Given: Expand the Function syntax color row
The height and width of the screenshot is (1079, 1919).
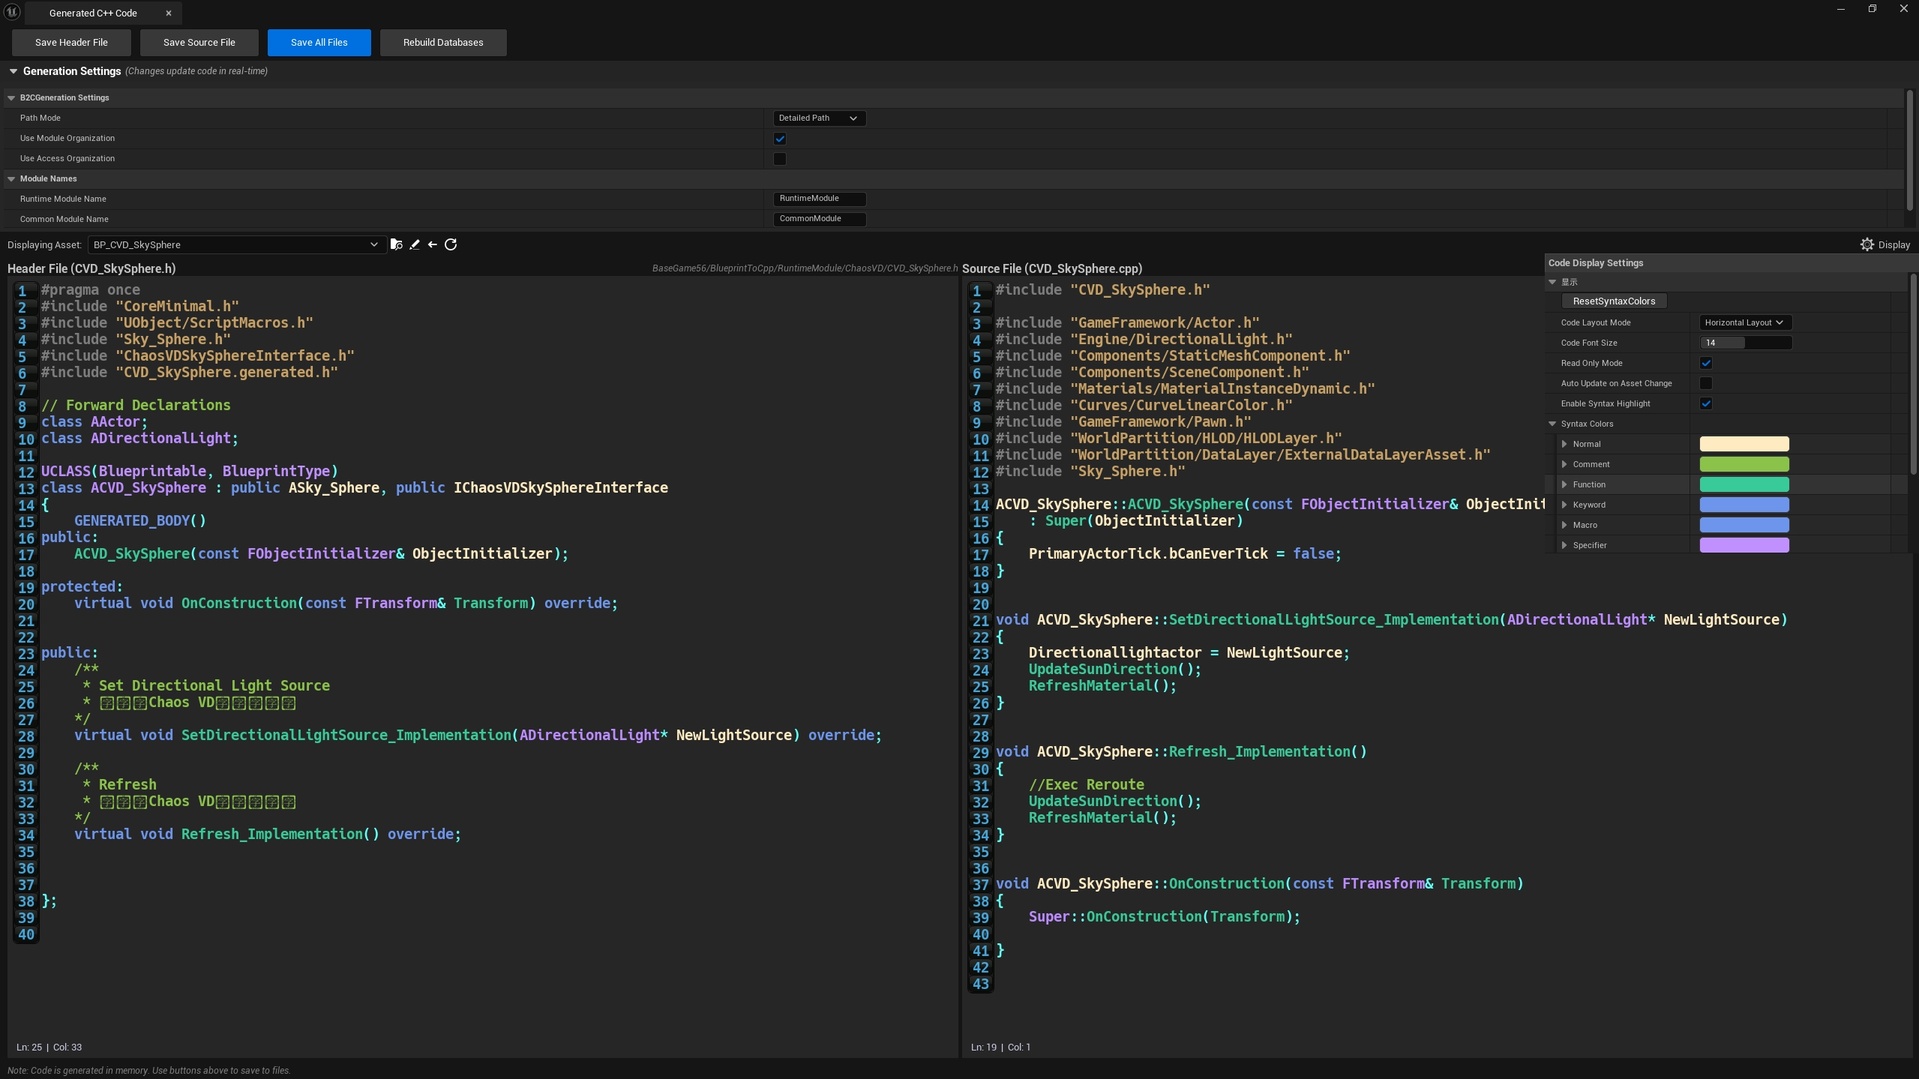Looking at the screenshot, I should pos(1564,484).
